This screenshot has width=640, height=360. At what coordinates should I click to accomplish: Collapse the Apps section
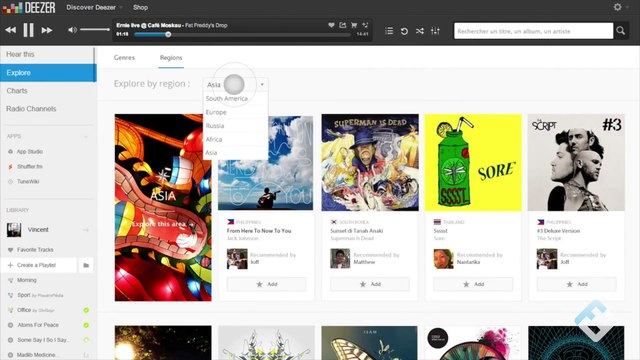pyautogui.click(x=86, y=136)
